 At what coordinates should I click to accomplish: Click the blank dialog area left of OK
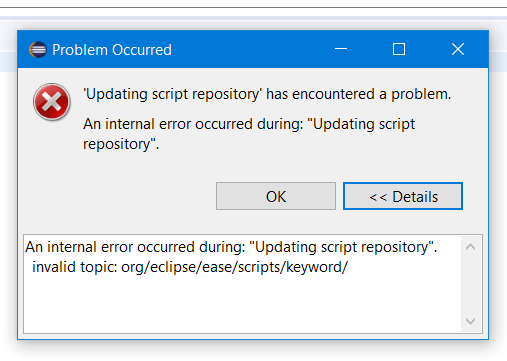117,196
